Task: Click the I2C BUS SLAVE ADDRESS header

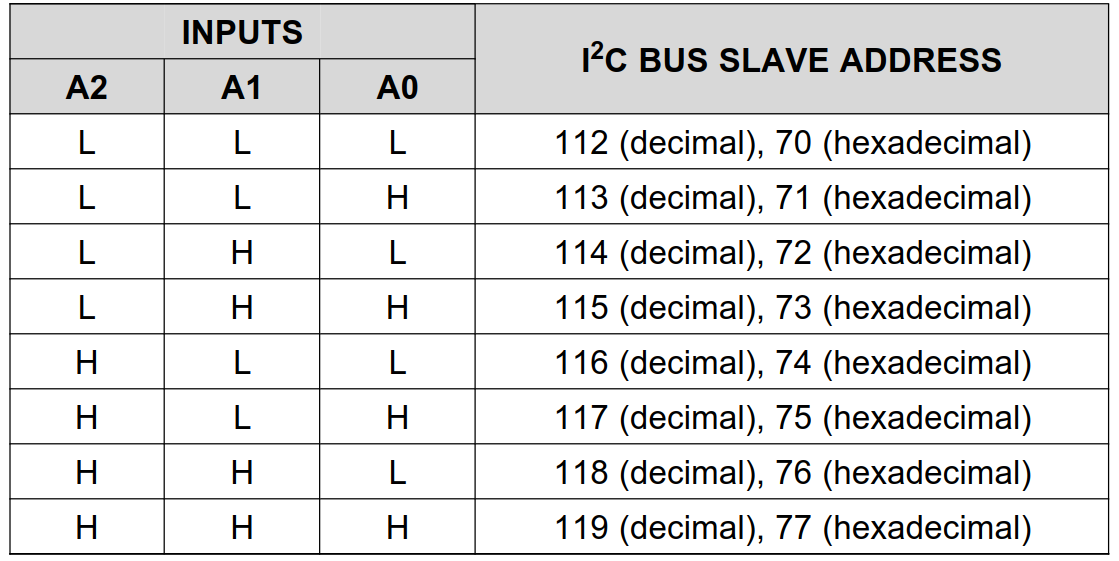Action: [x=792, y=60]
